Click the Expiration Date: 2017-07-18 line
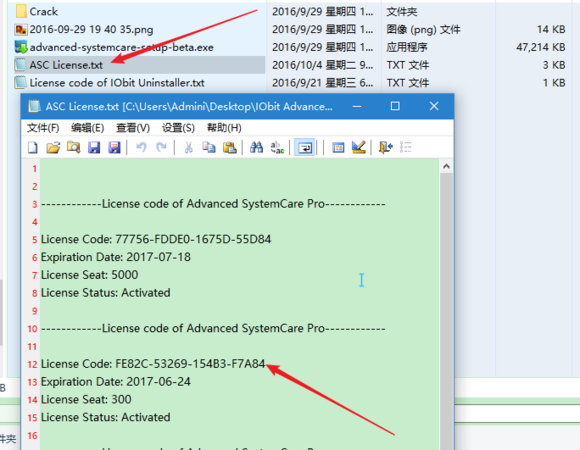580x450 pixels. (116, 257)
